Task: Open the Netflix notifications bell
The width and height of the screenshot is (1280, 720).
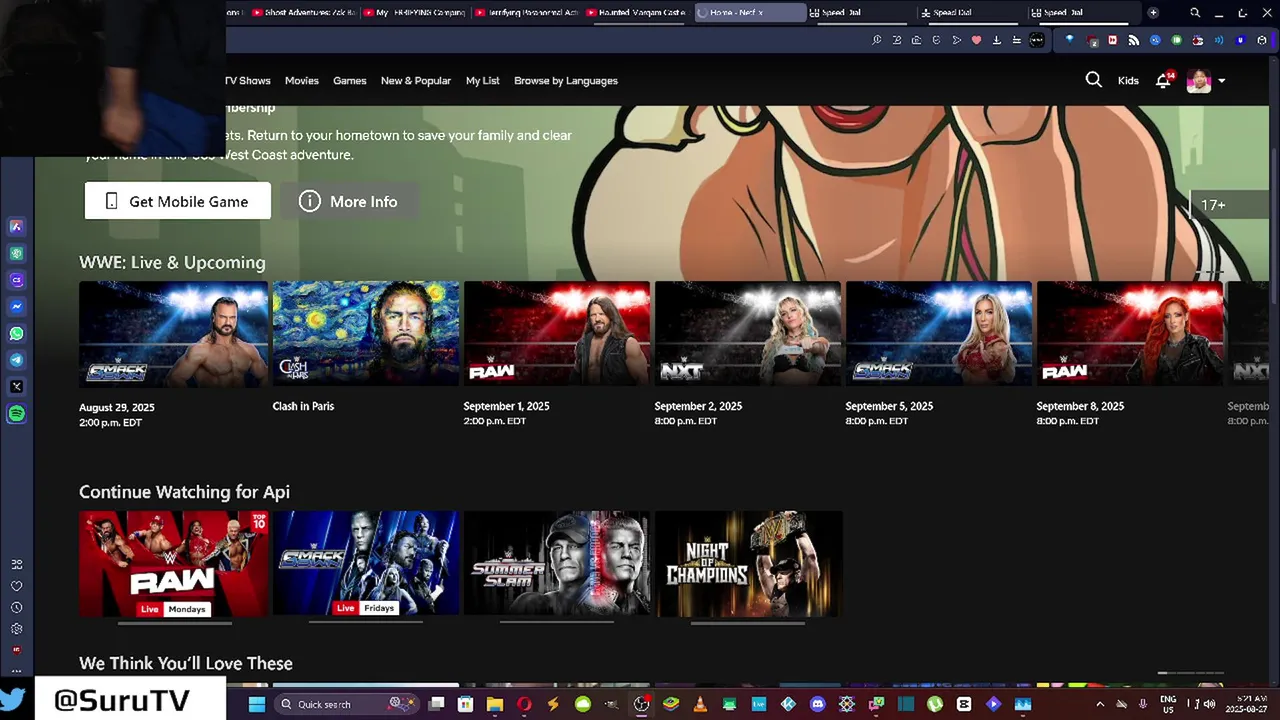Action: click(1163, 80)
